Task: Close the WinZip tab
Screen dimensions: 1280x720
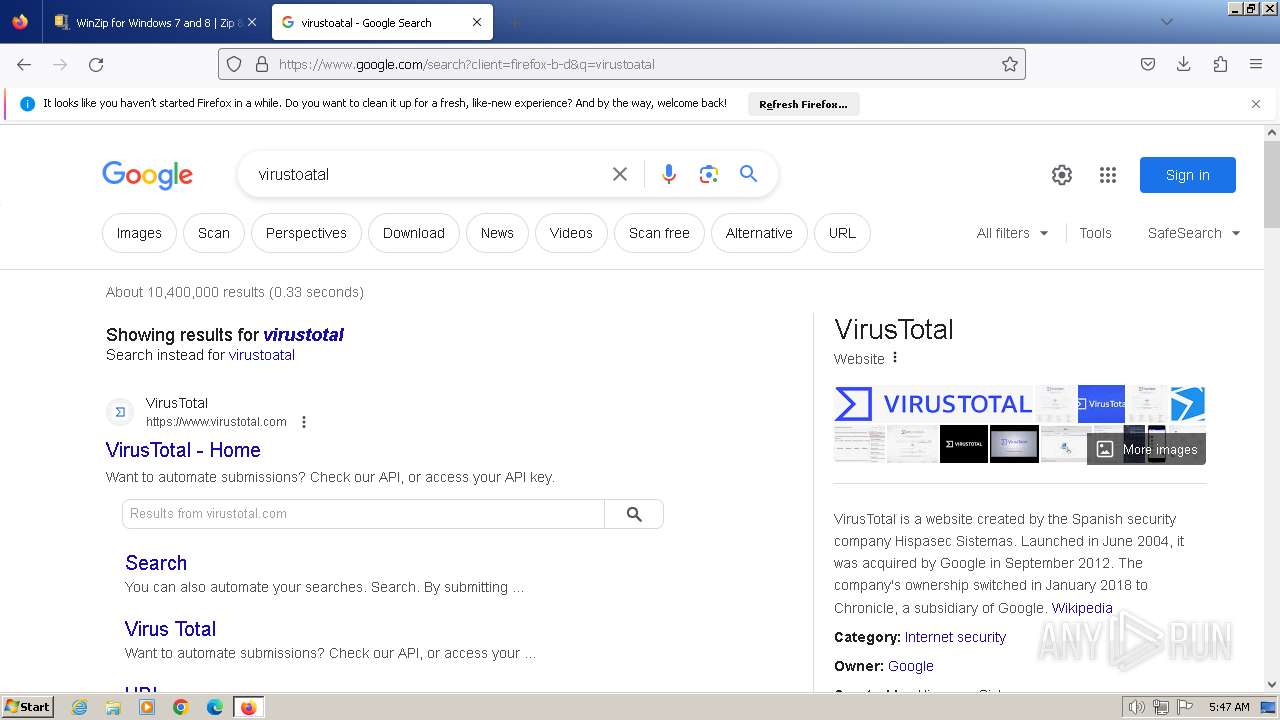Action: (x=251, y=22)
